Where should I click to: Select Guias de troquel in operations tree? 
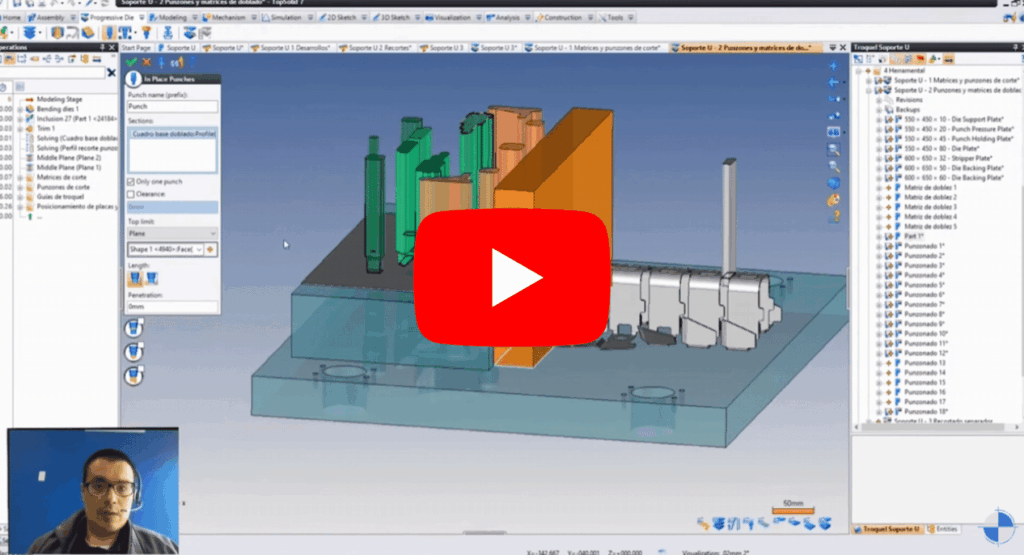pos(60,197)
